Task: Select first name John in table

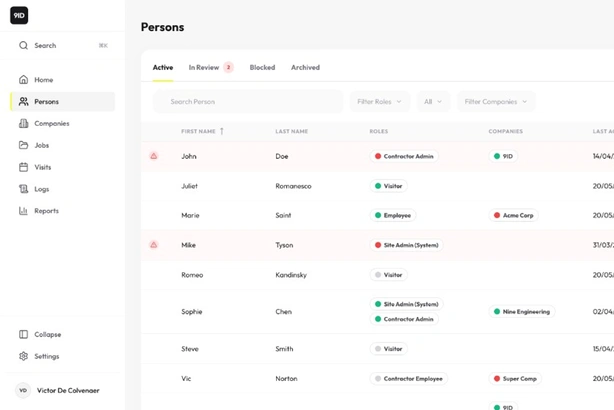Action: pyautogui.click(x=189, y=156)
